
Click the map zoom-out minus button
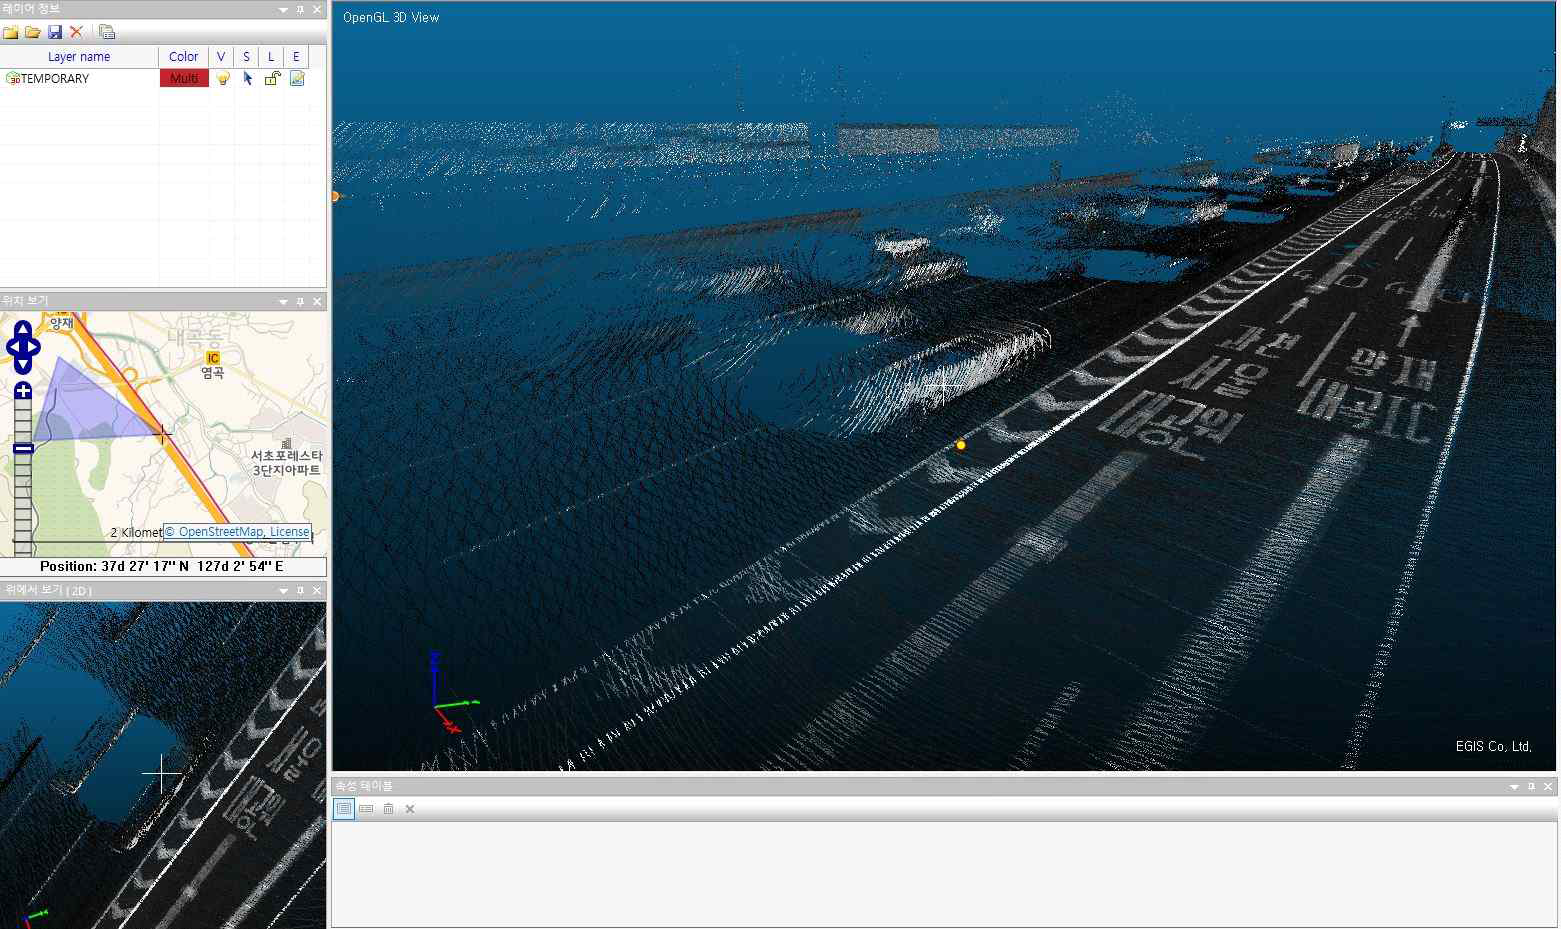point(23,448)
